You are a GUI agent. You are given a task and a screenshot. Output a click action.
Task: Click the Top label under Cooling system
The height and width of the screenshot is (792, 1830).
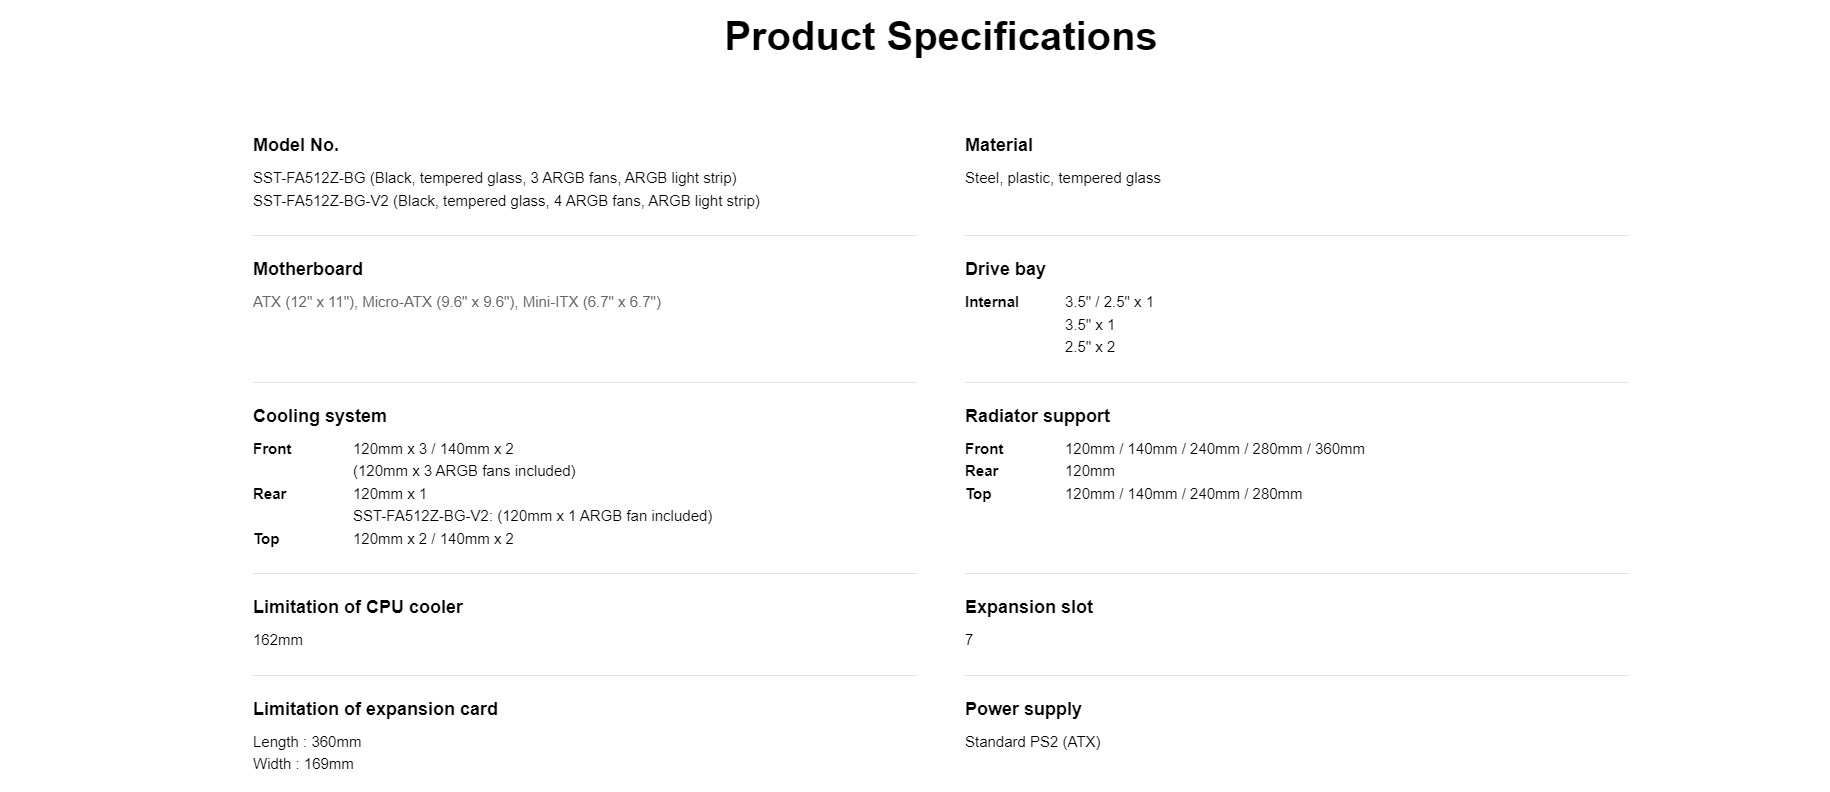click(x=266, y=539)
